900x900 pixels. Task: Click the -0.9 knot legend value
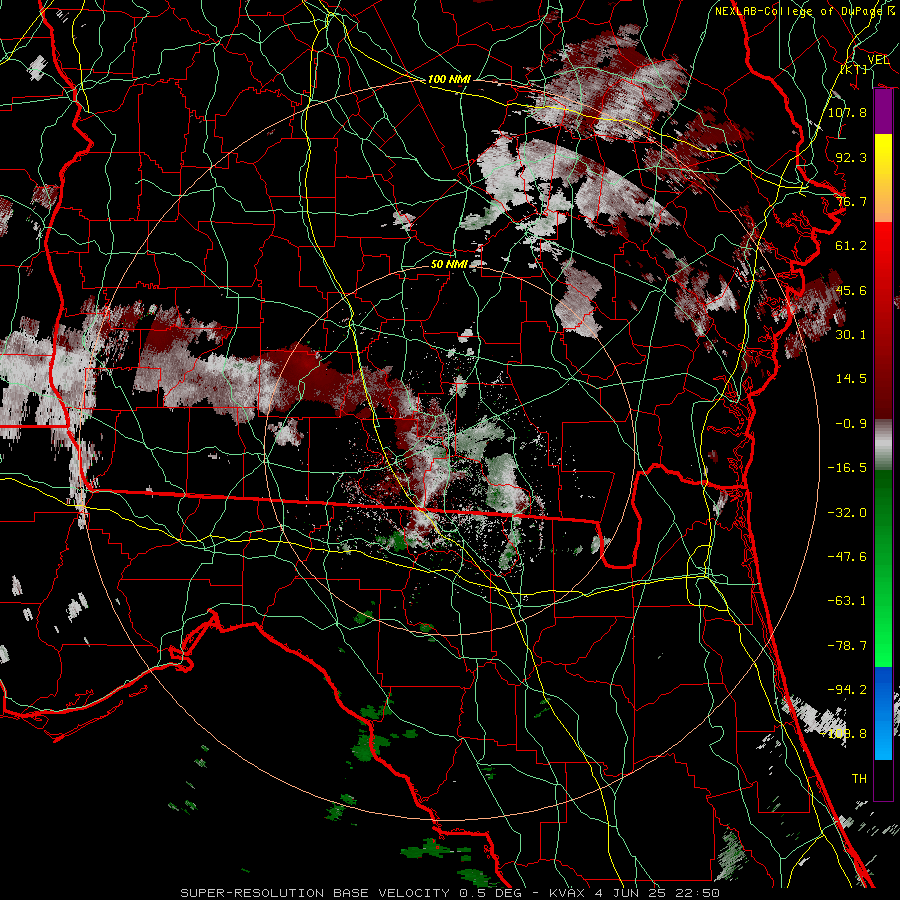tap(851, 424)
